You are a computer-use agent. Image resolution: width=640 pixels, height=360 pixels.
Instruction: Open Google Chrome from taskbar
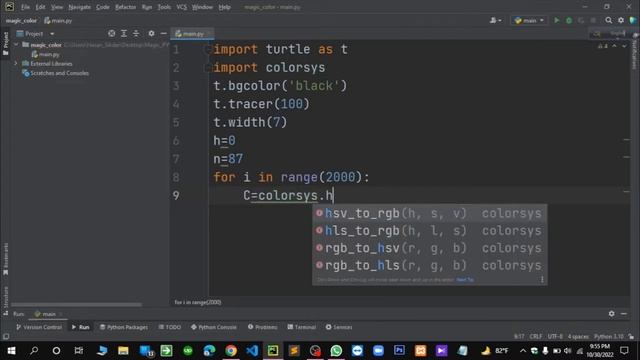[231, 351]
